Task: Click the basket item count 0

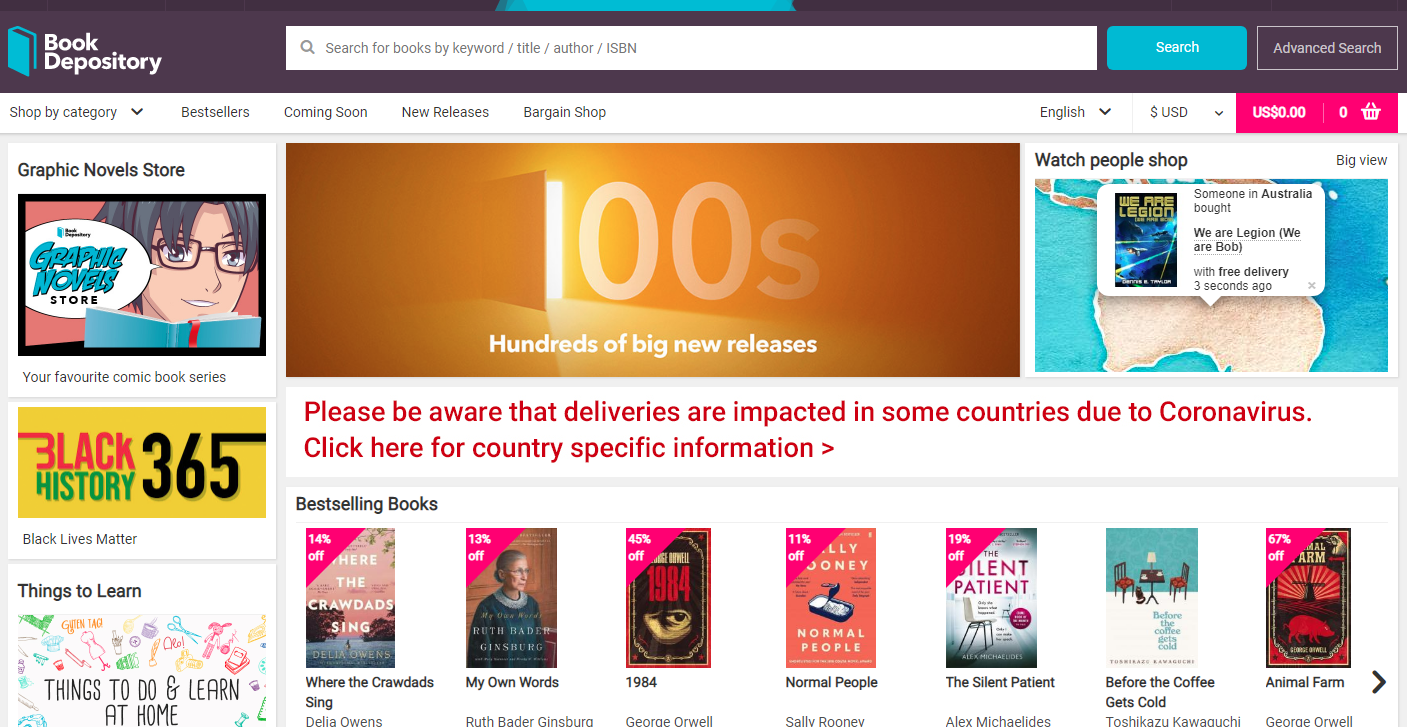Action: click(x=1343, y=112)
